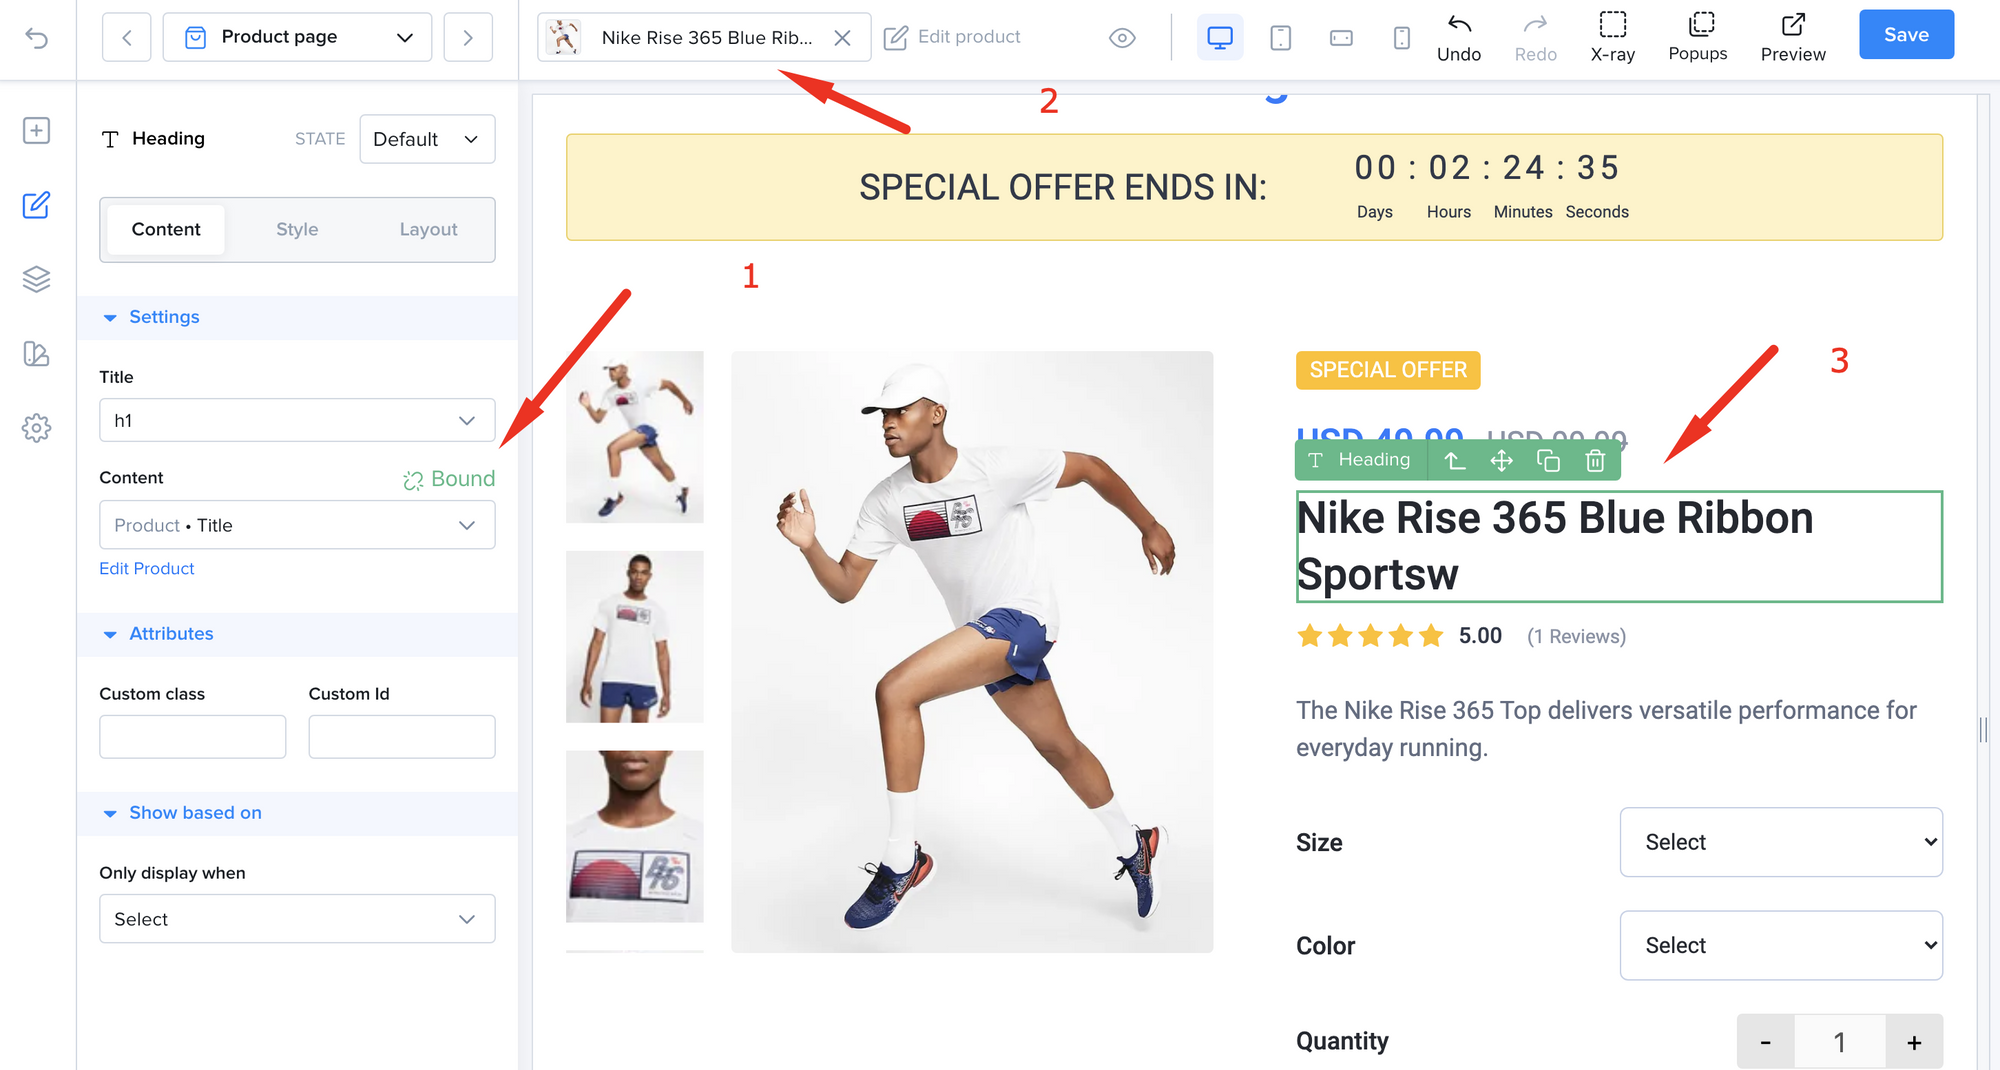Viewport: 2000px width, 1070px height.
Task: Open the layers sidebar icon
Action: point(37,279)
